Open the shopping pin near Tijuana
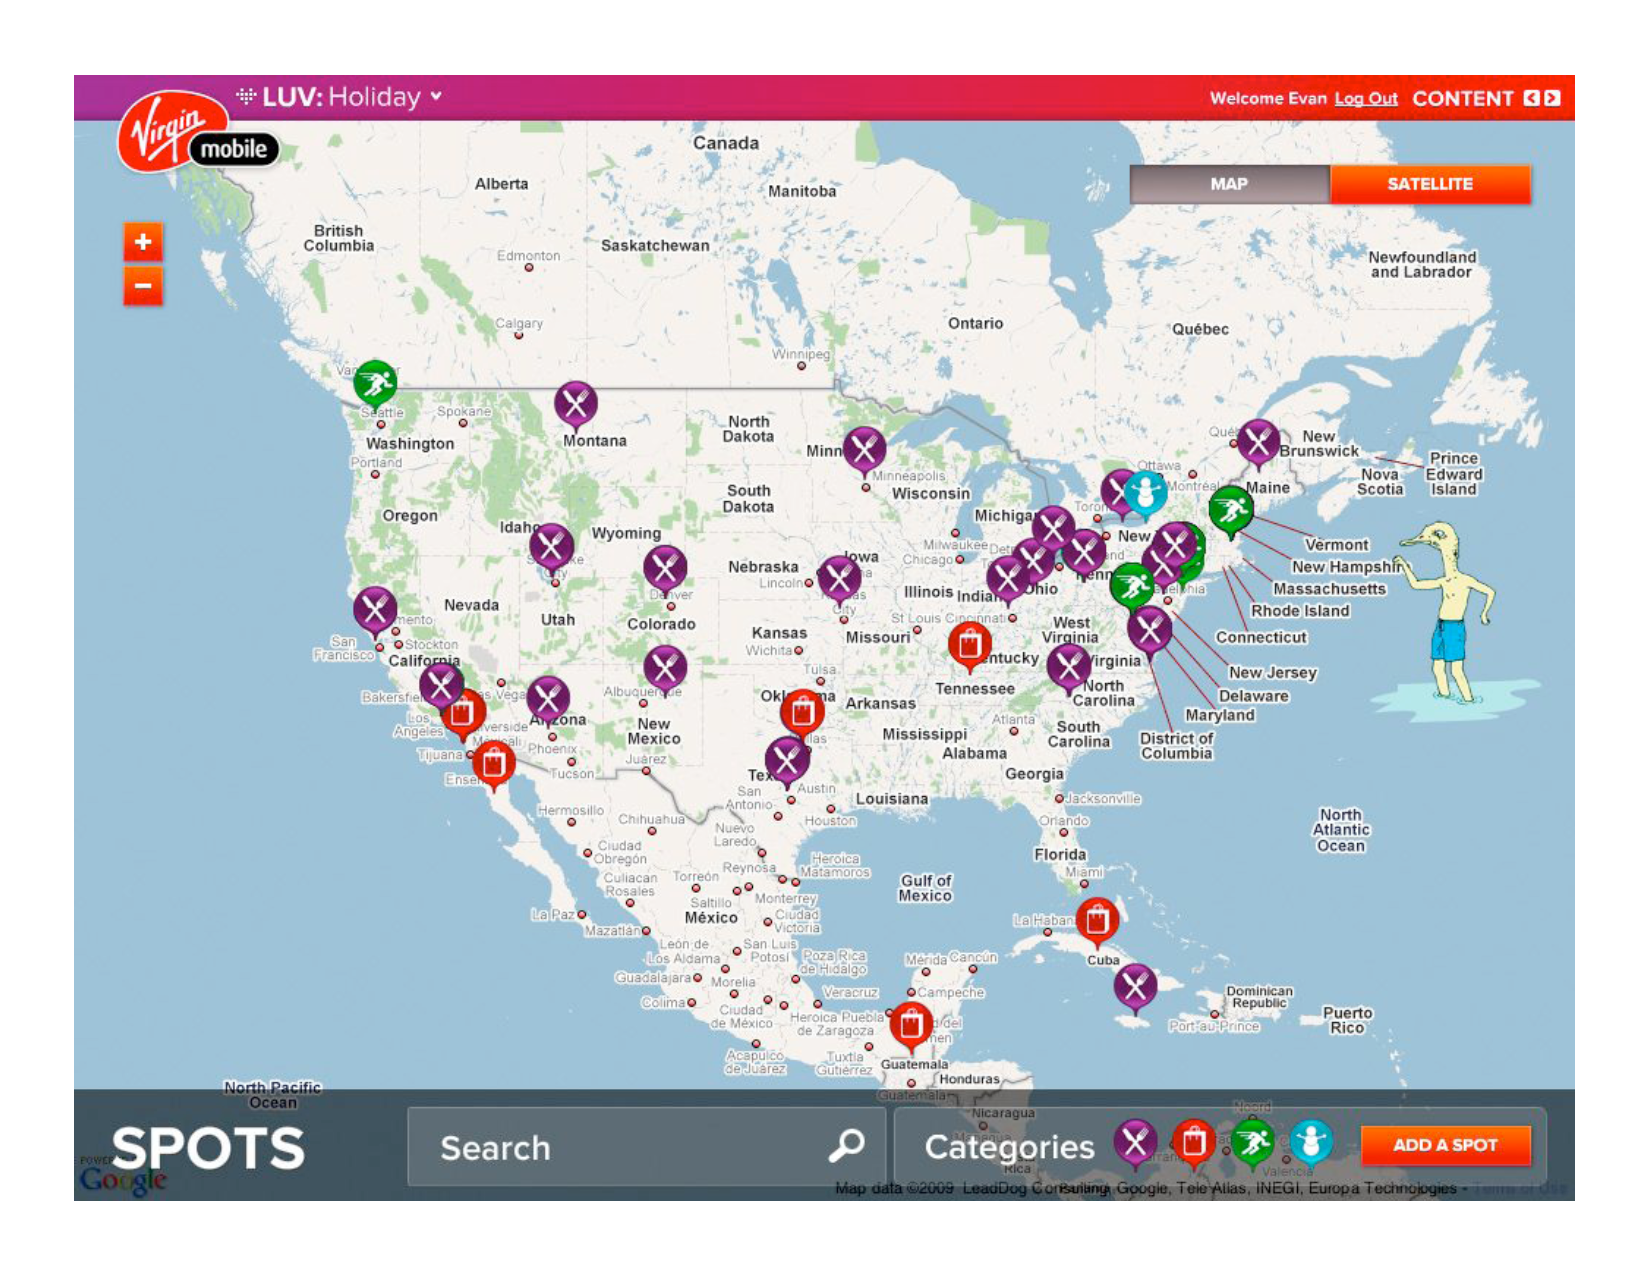The height and width of the screenshot is (1275, 1650). (x=493, y=765)
